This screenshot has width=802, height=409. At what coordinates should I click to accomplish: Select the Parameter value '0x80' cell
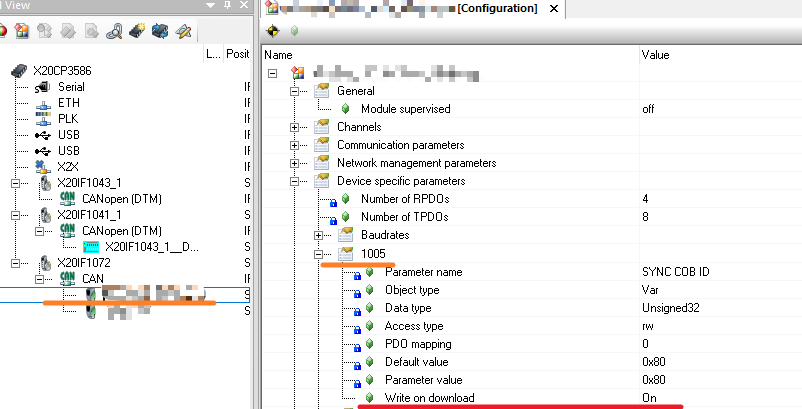[x=654, y=379]
